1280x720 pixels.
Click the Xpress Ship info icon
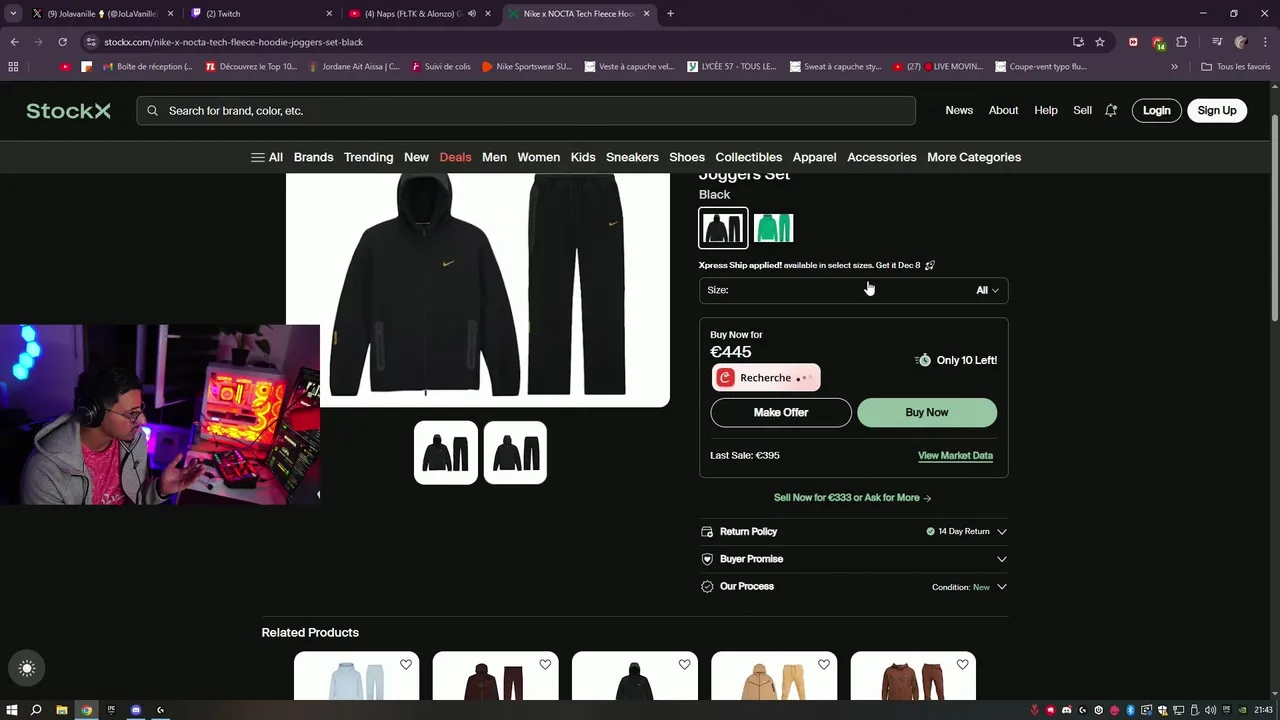tap(930, 265)
